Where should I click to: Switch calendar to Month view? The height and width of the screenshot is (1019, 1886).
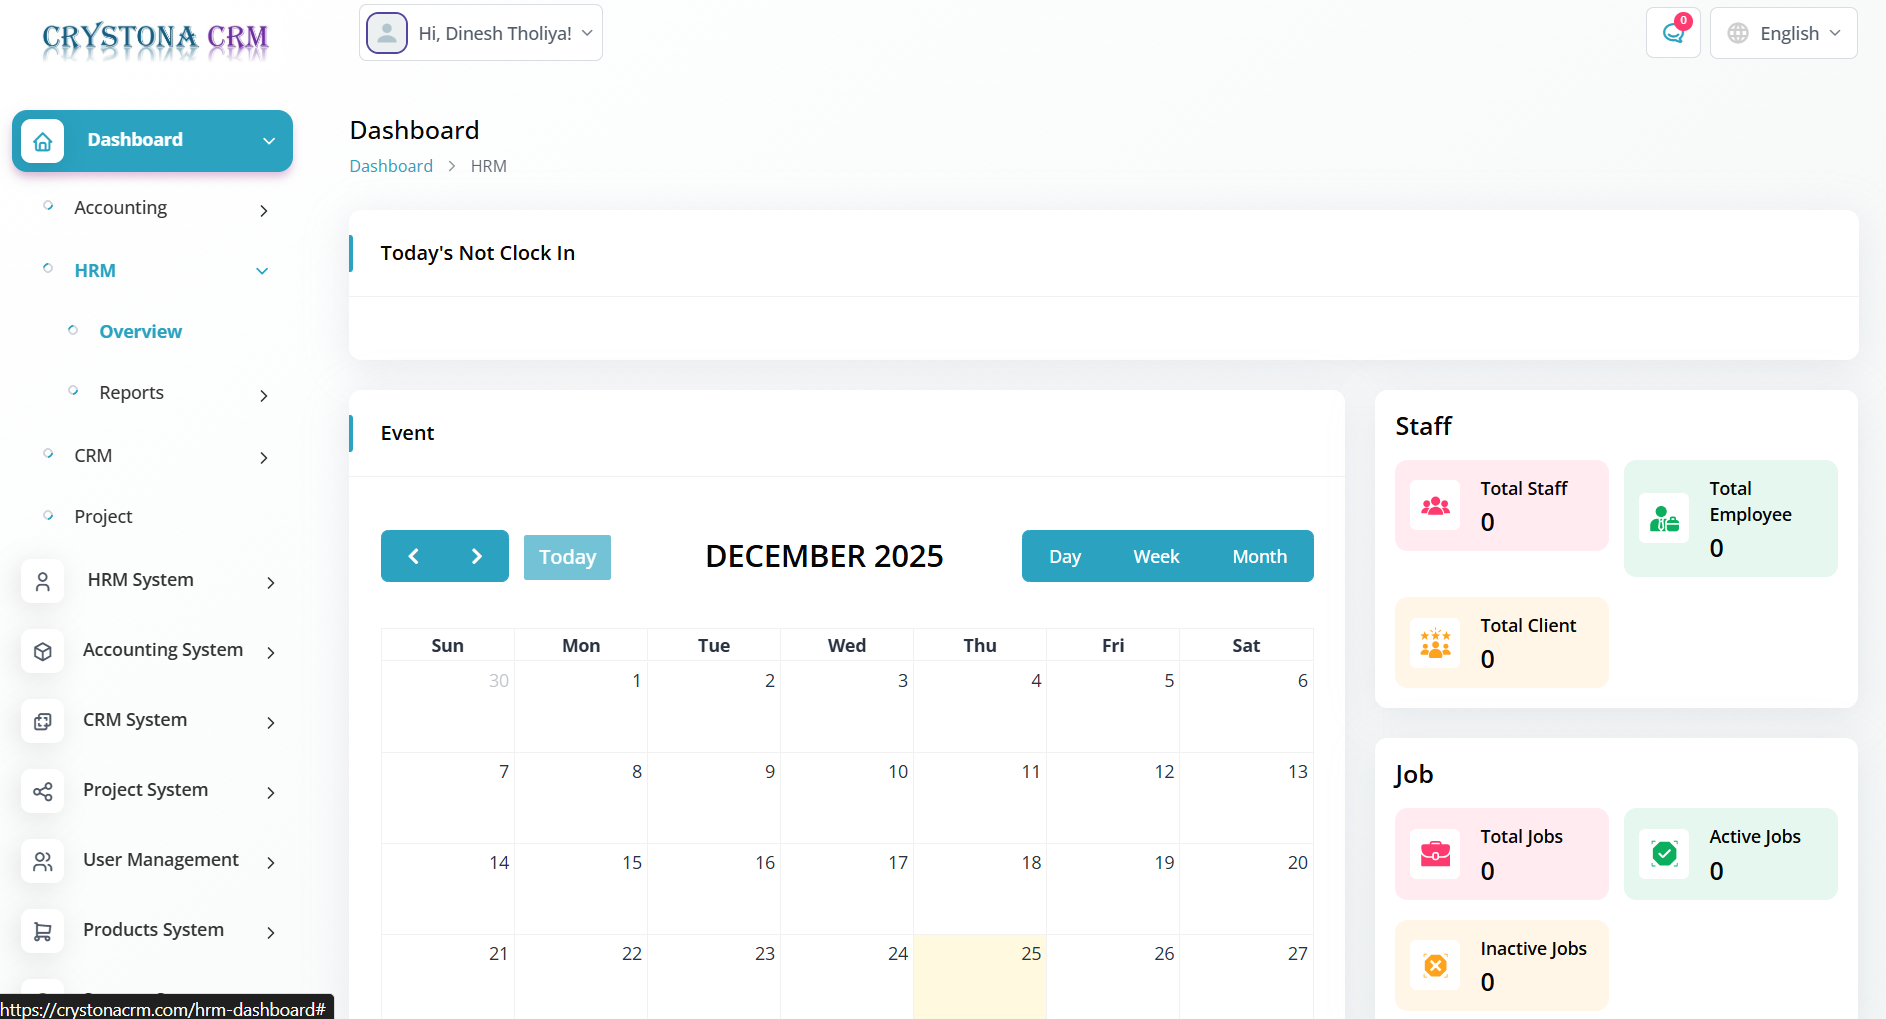pyautogui.click(x=1259, y=556)
